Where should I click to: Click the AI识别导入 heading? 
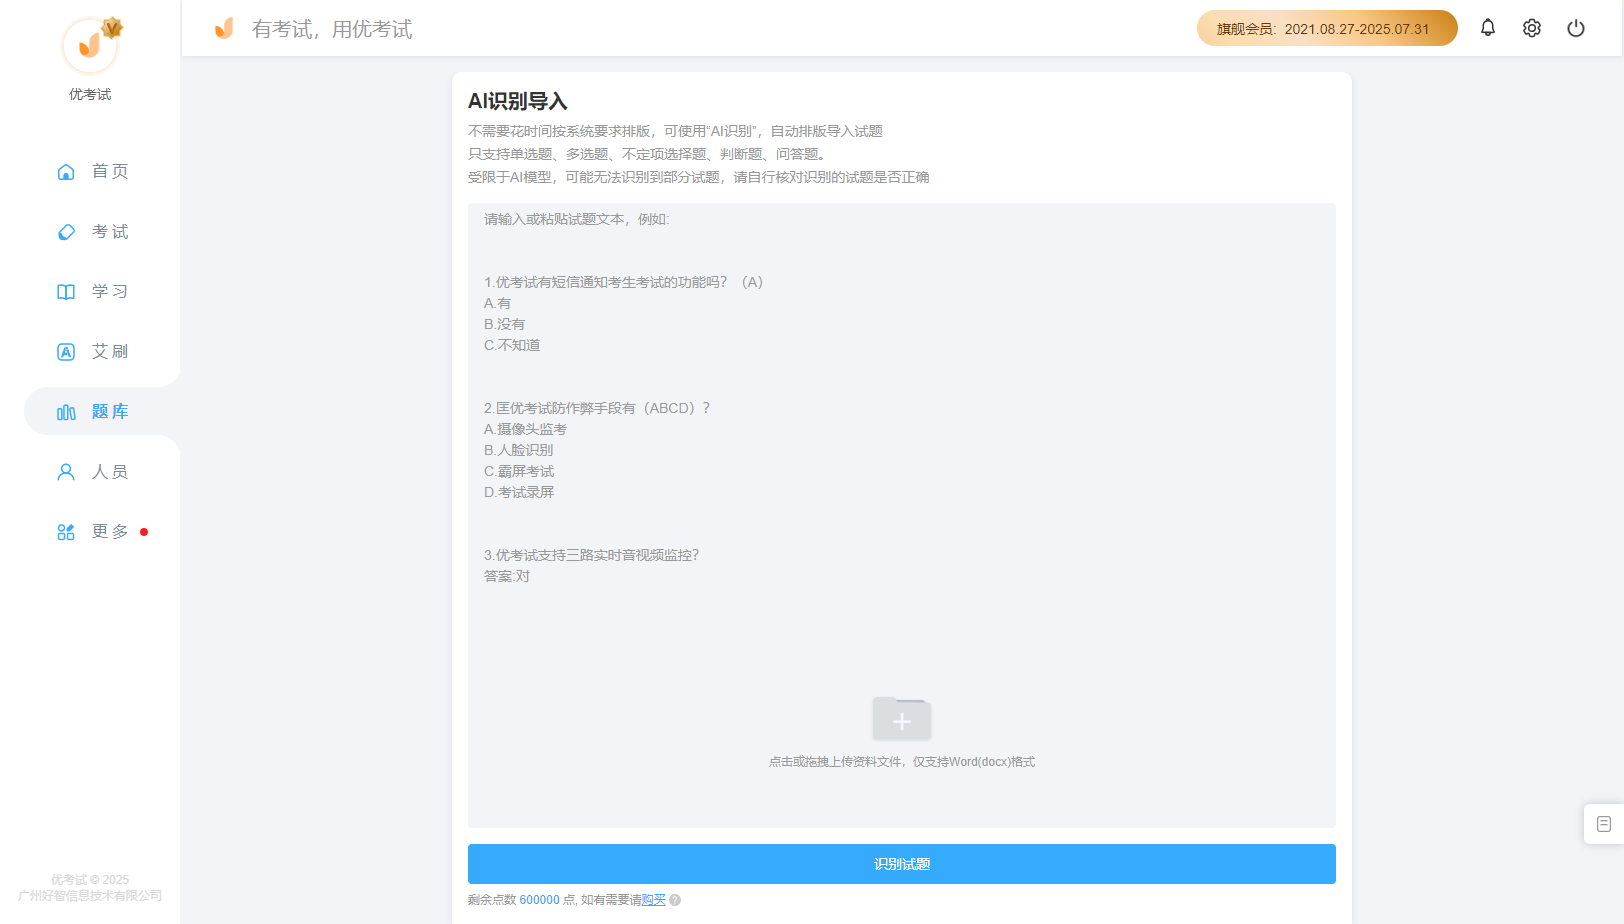pos(518,101)
